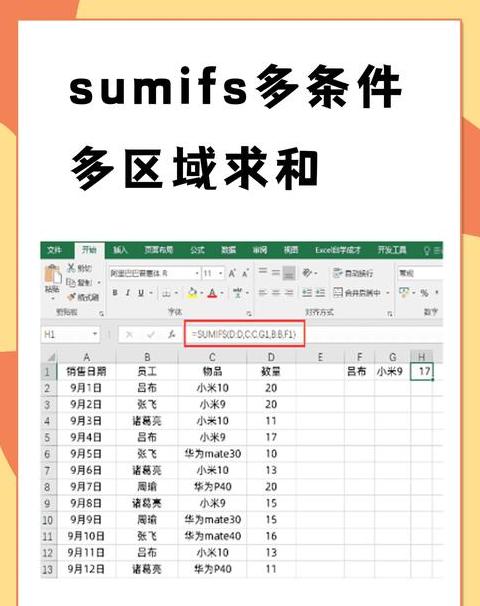This screenshot has width=480, height=606.
Task: Open the fill color dropdown arrow
Action: pos(201,293)
